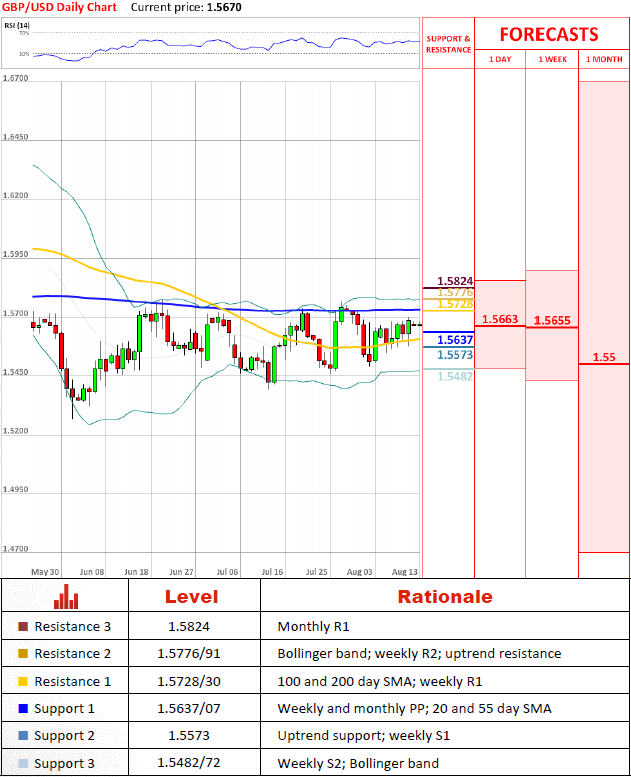This screenshot has width=631, height=777.
Task: Click the 1 month forecast value 1.55
Action: coord(604,357)
